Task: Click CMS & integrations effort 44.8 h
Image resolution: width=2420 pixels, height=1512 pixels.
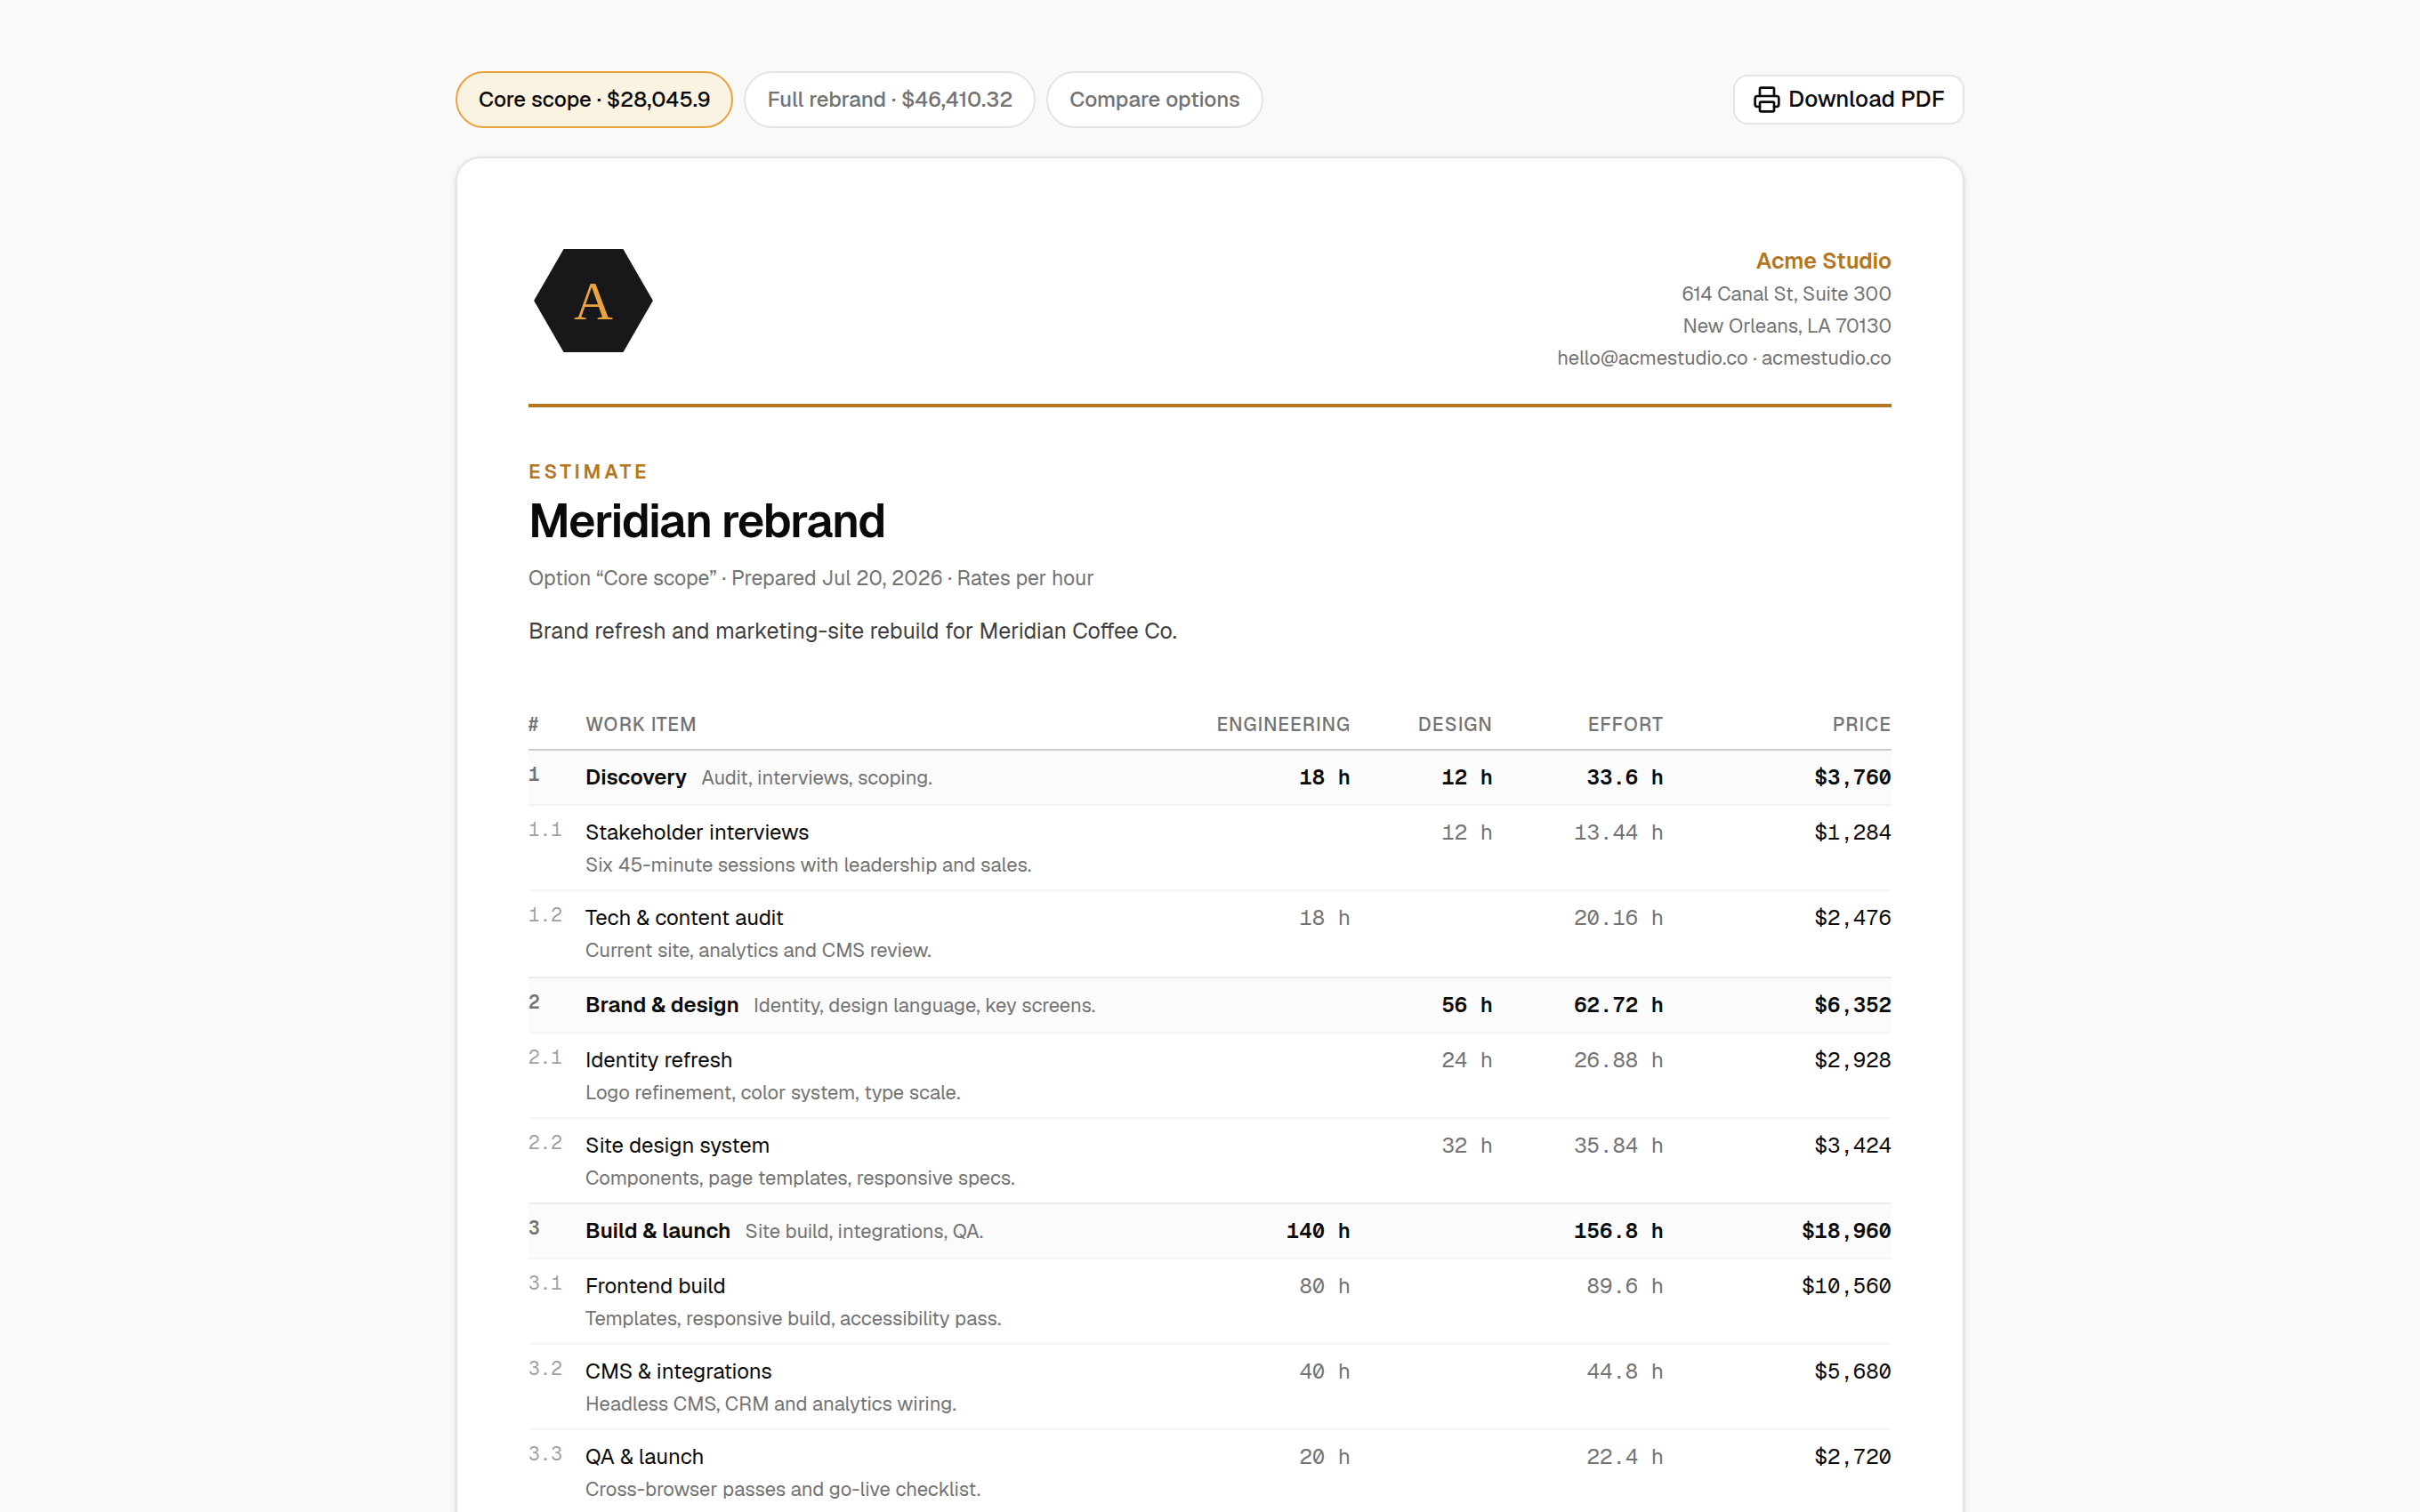Action: [x=1624, y=1371]
